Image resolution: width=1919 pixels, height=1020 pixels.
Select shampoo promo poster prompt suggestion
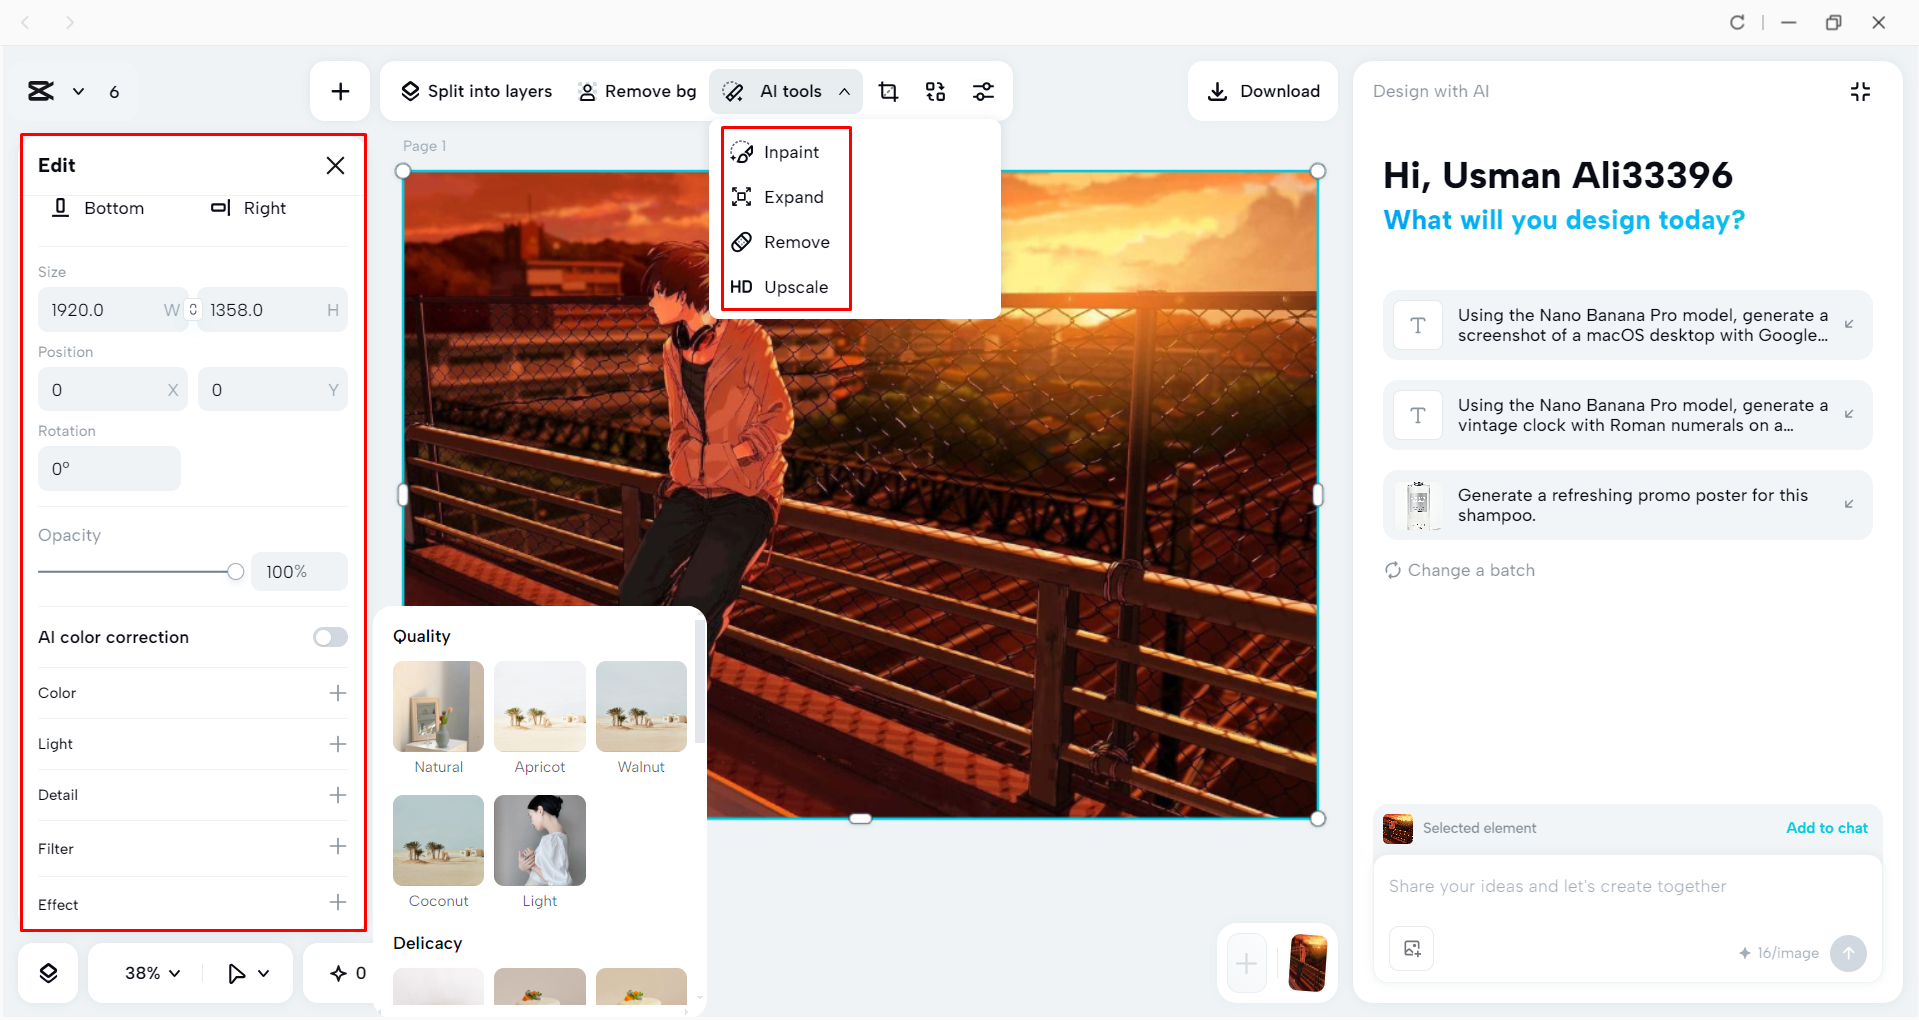coord(1628,505)
